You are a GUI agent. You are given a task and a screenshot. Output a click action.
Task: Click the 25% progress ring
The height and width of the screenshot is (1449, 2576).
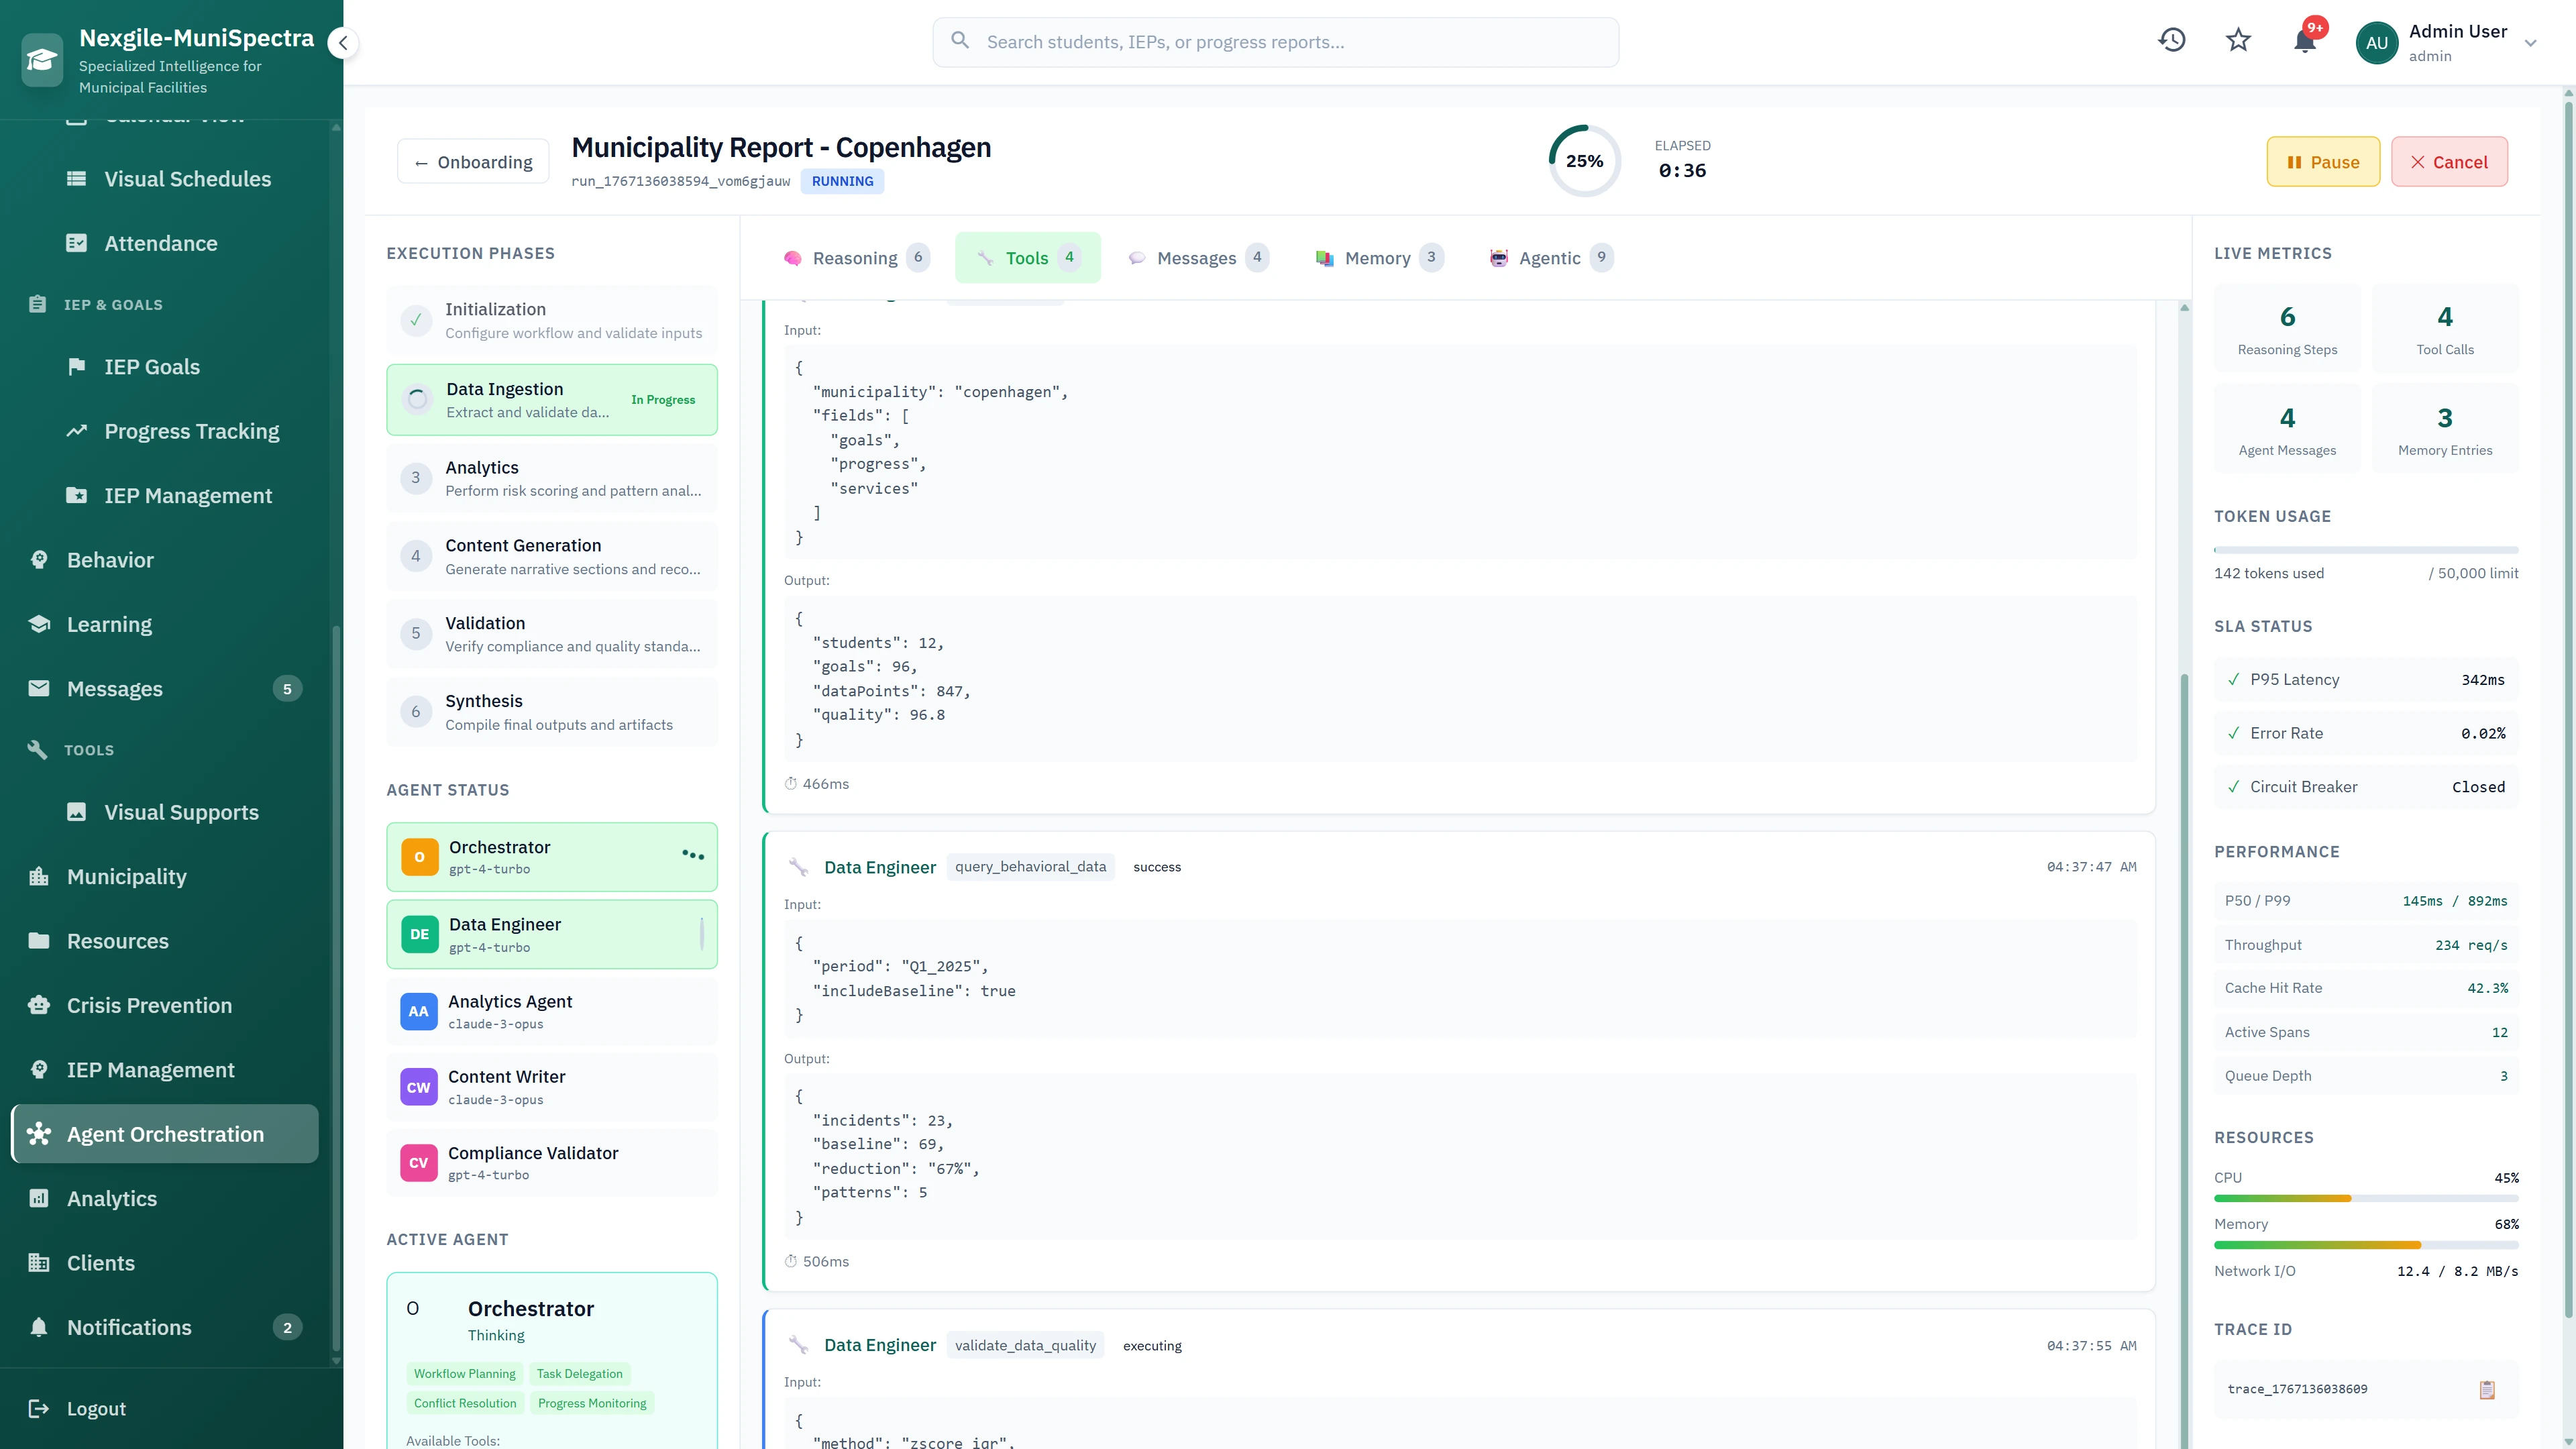pyautogui.click(x=1584, y=160)
